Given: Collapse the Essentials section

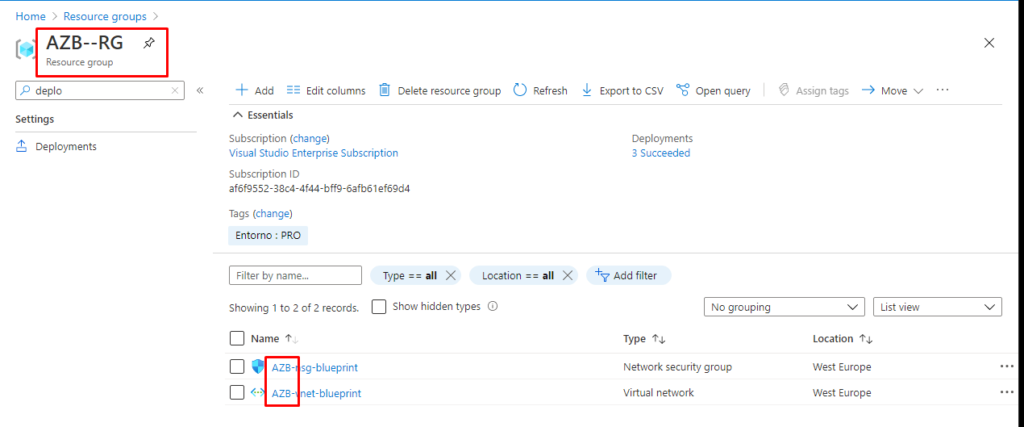Looking at the screenshot, I should coord(264,115).
